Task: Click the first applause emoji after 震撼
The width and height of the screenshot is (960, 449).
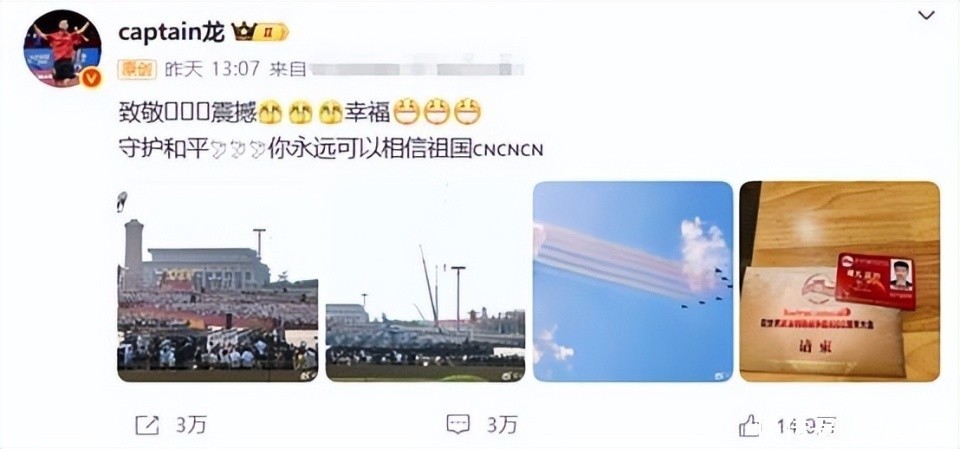Action: click(270, 112)
